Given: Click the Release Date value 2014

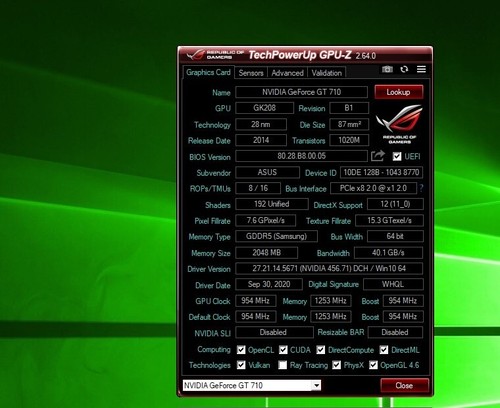Looking at the screenshot, I should (261, 140).
